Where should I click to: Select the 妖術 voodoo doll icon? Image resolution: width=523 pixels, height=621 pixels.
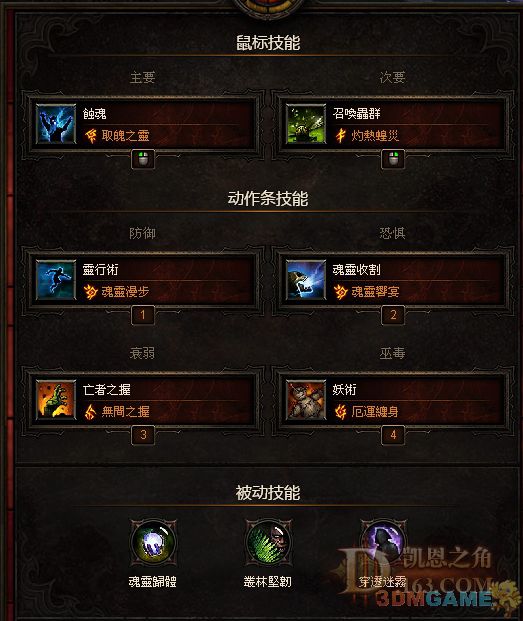click(306, 400)
